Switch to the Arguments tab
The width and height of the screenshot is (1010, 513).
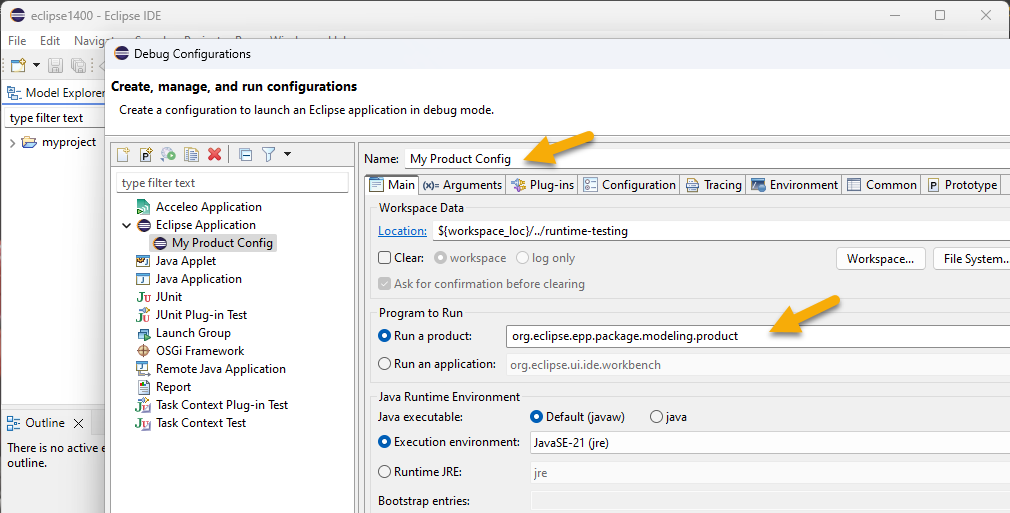(462, 185)
